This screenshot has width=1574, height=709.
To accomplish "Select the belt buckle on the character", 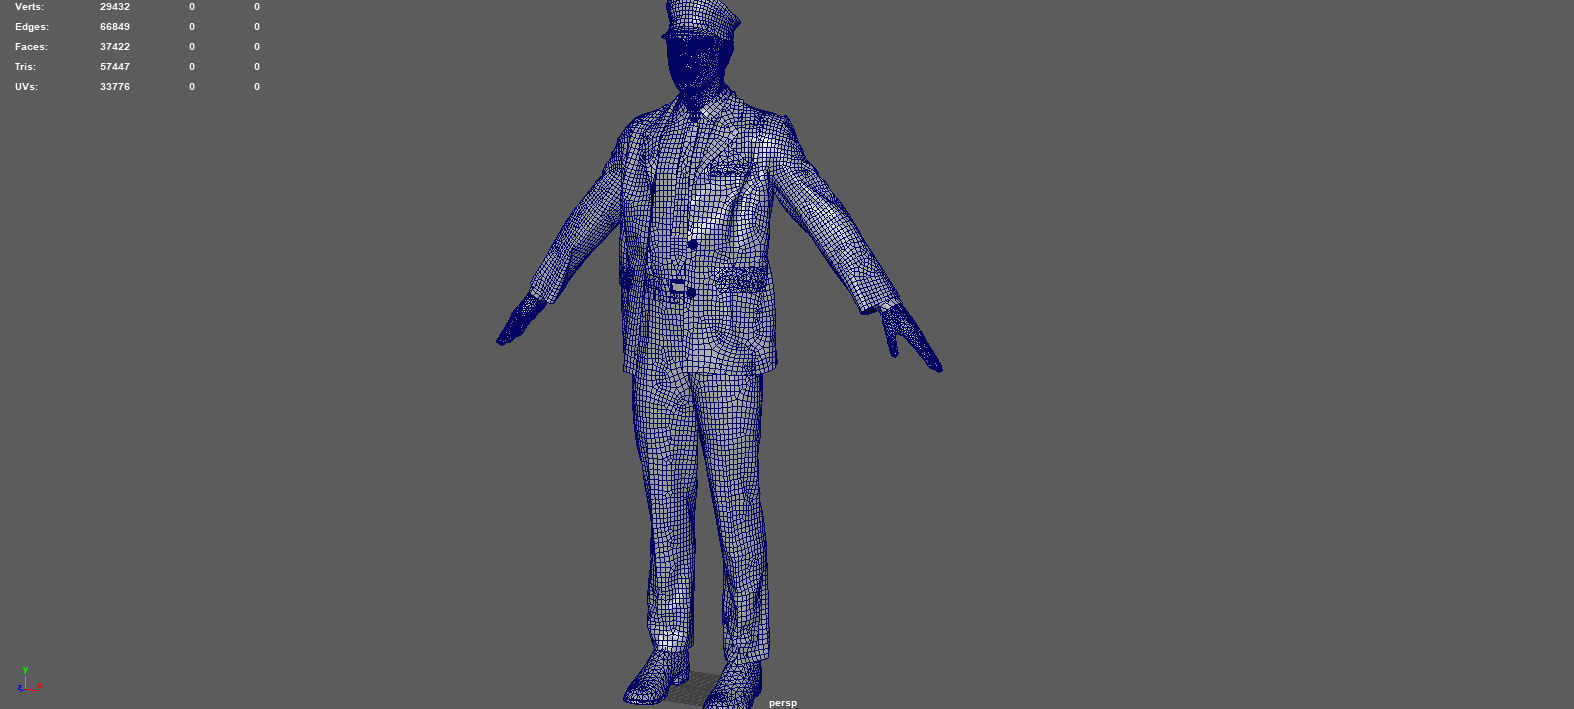I will coord(678,287).
